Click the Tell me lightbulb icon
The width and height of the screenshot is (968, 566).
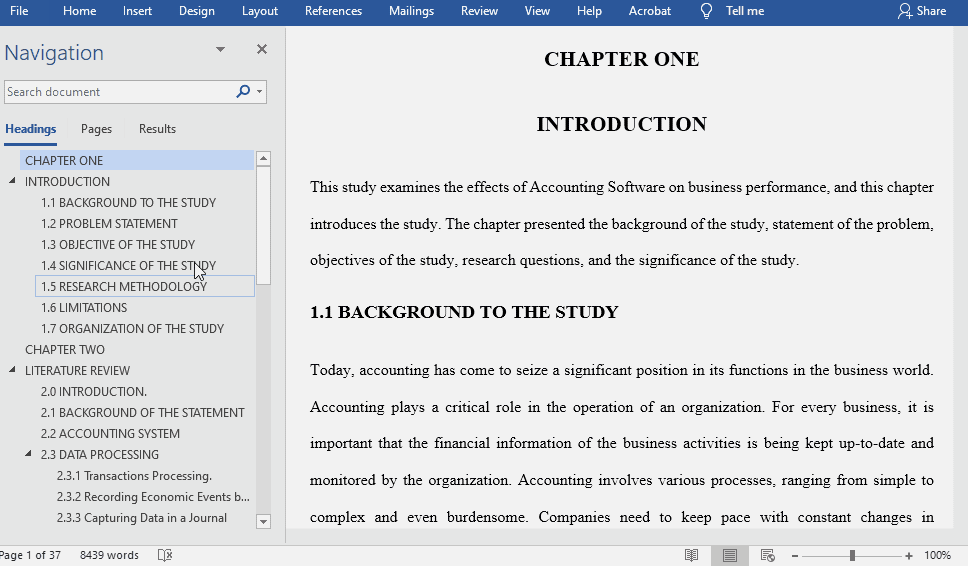click(x=706, y=11)
